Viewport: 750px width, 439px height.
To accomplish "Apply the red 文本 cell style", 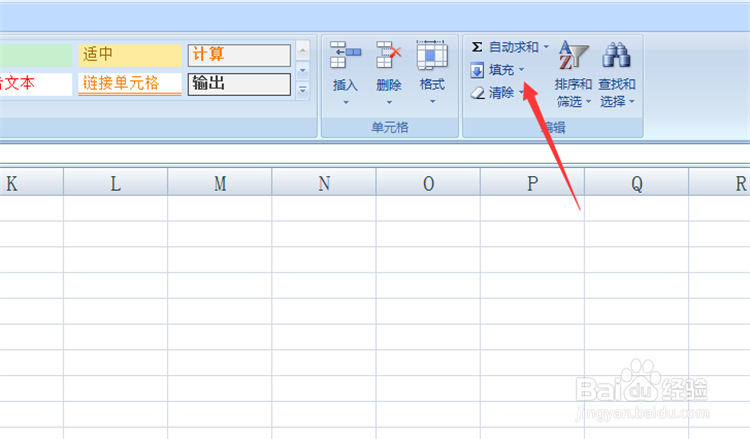I will [36, 84].
